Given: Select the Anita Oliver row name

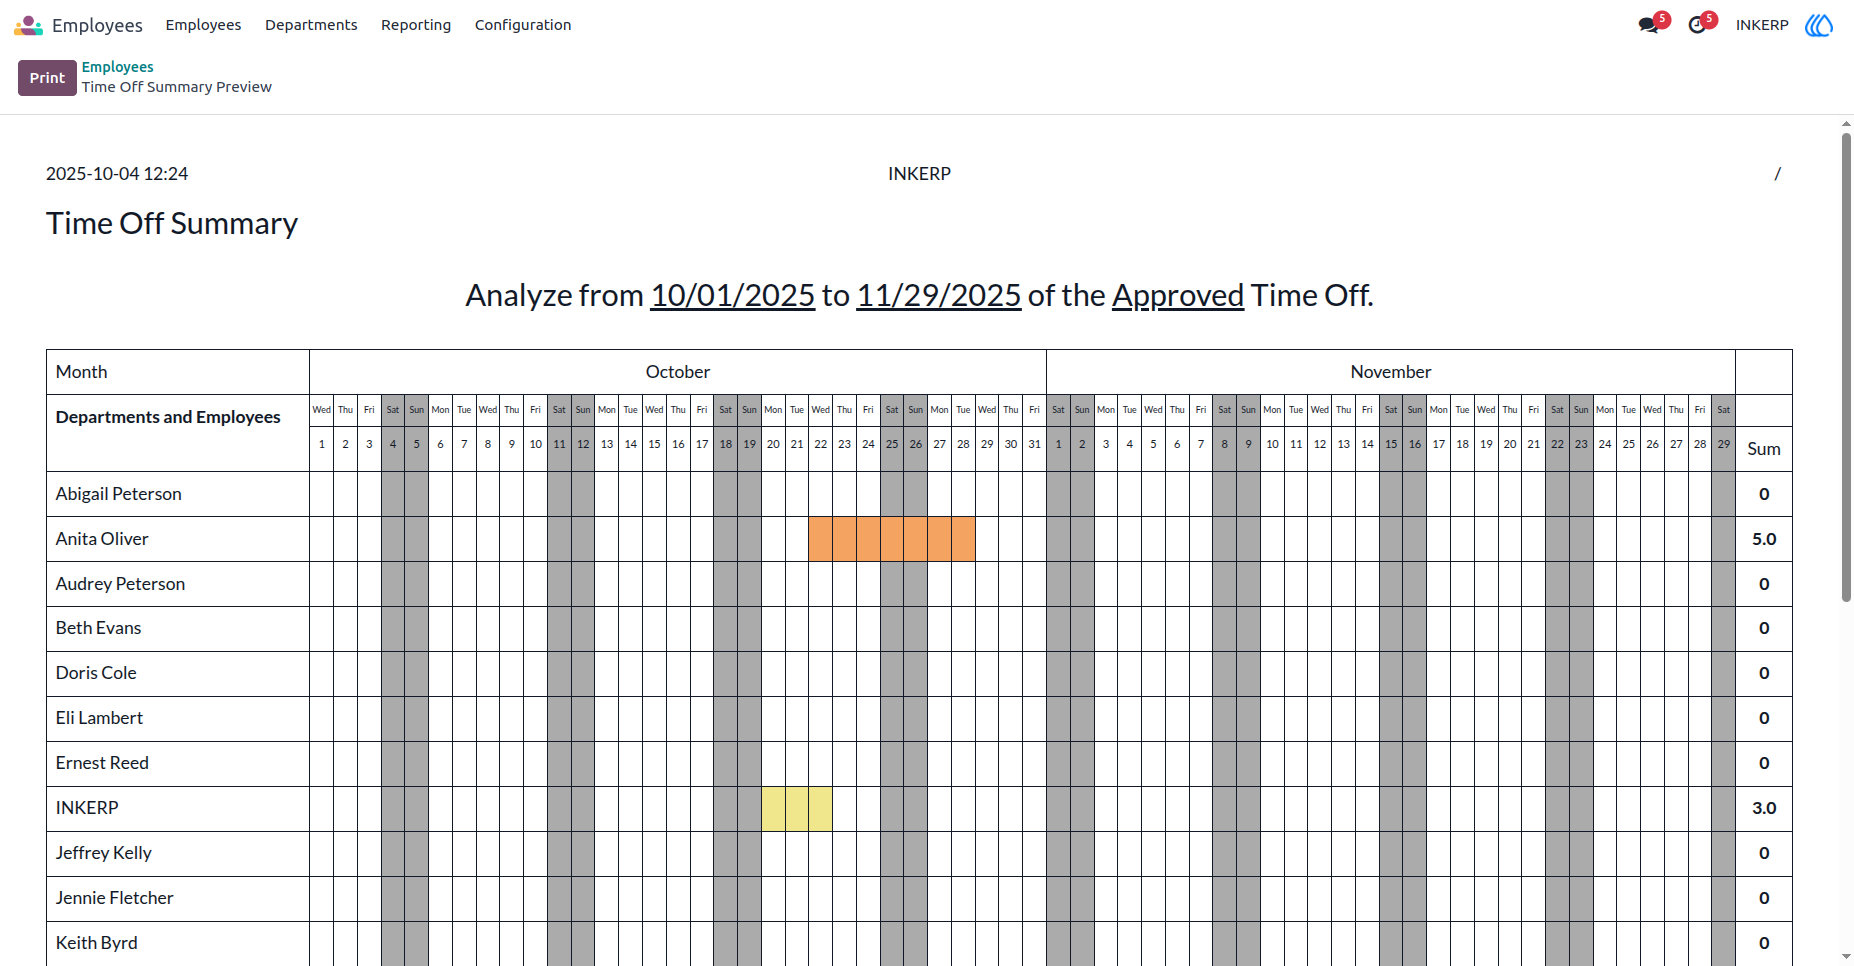Looking at the screenshot, I should coord(102,539).
